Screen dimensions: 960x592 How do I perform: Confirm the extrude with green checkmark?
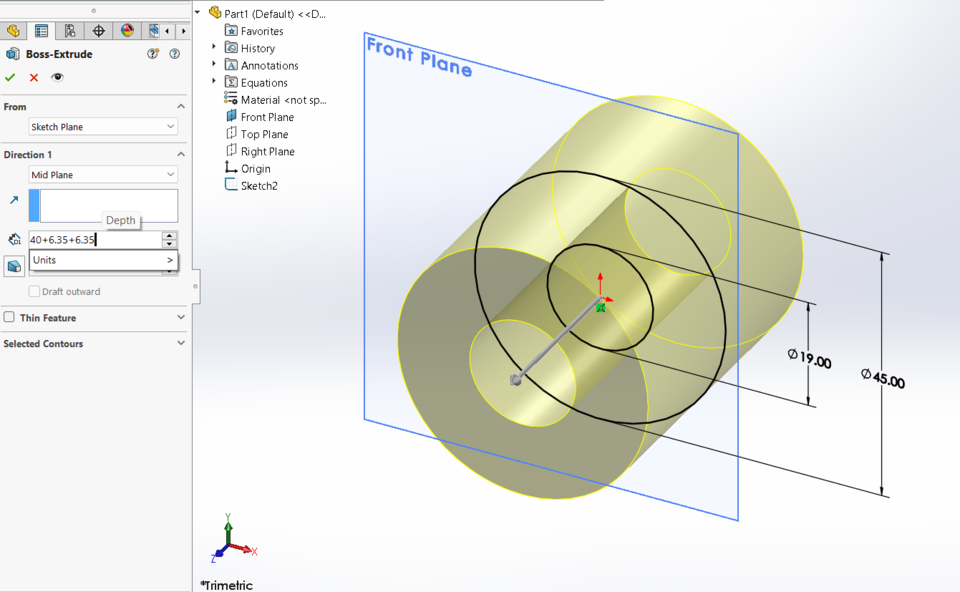11,77
